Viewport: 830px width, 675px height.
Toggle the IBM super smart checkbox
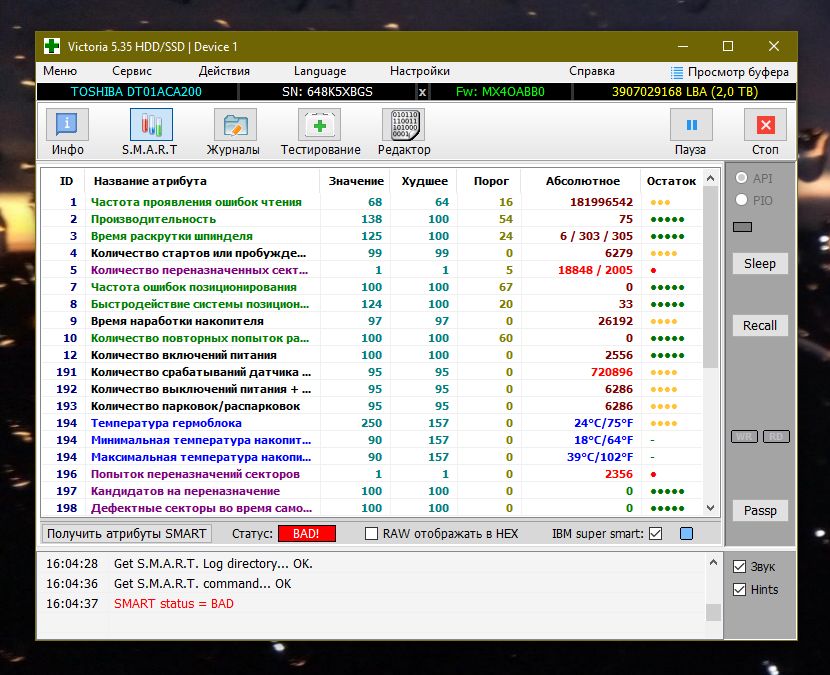pos(655,533)
